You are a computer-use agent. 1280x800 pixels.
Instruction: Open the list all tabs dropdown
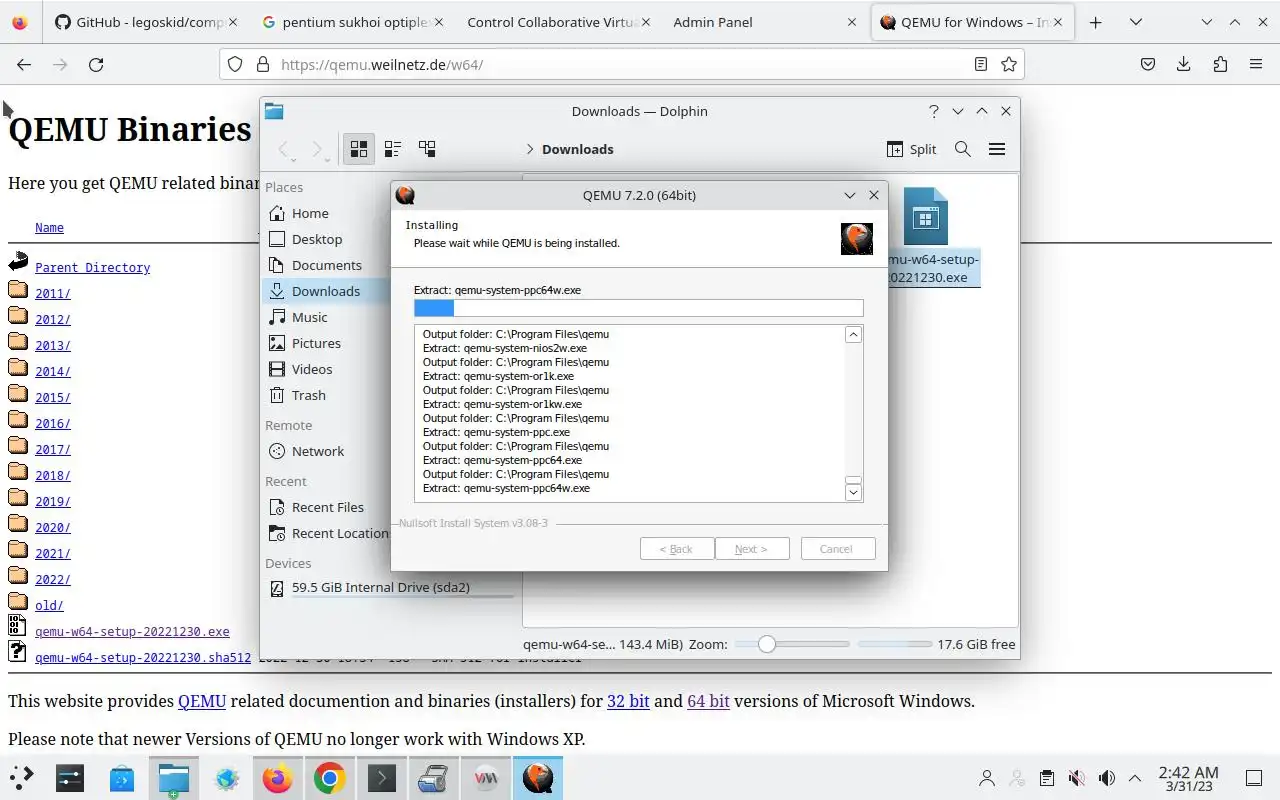click(1136, 22)
